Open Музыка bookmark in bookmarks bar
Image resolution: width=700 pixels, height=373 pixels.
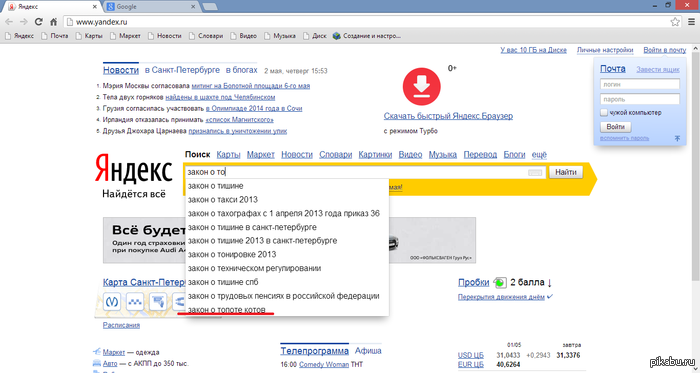coord(280,36)
